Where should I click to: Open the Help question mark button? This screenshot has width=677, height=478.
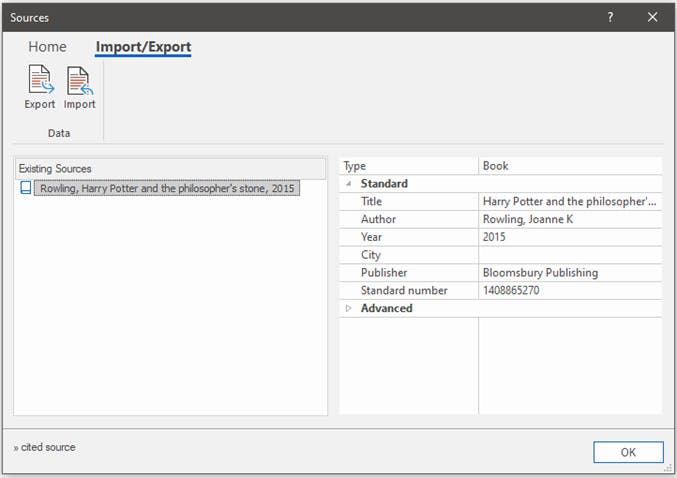pos(610,17)
